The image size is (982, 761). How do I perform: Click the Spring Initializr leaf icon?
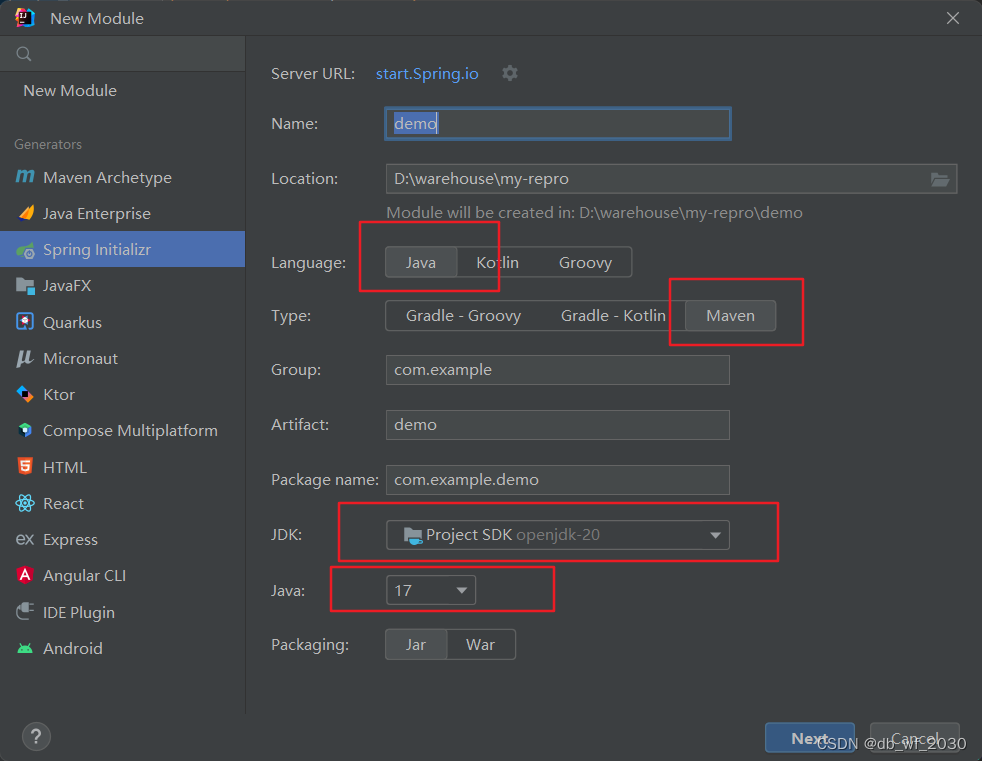coord(25,250)
